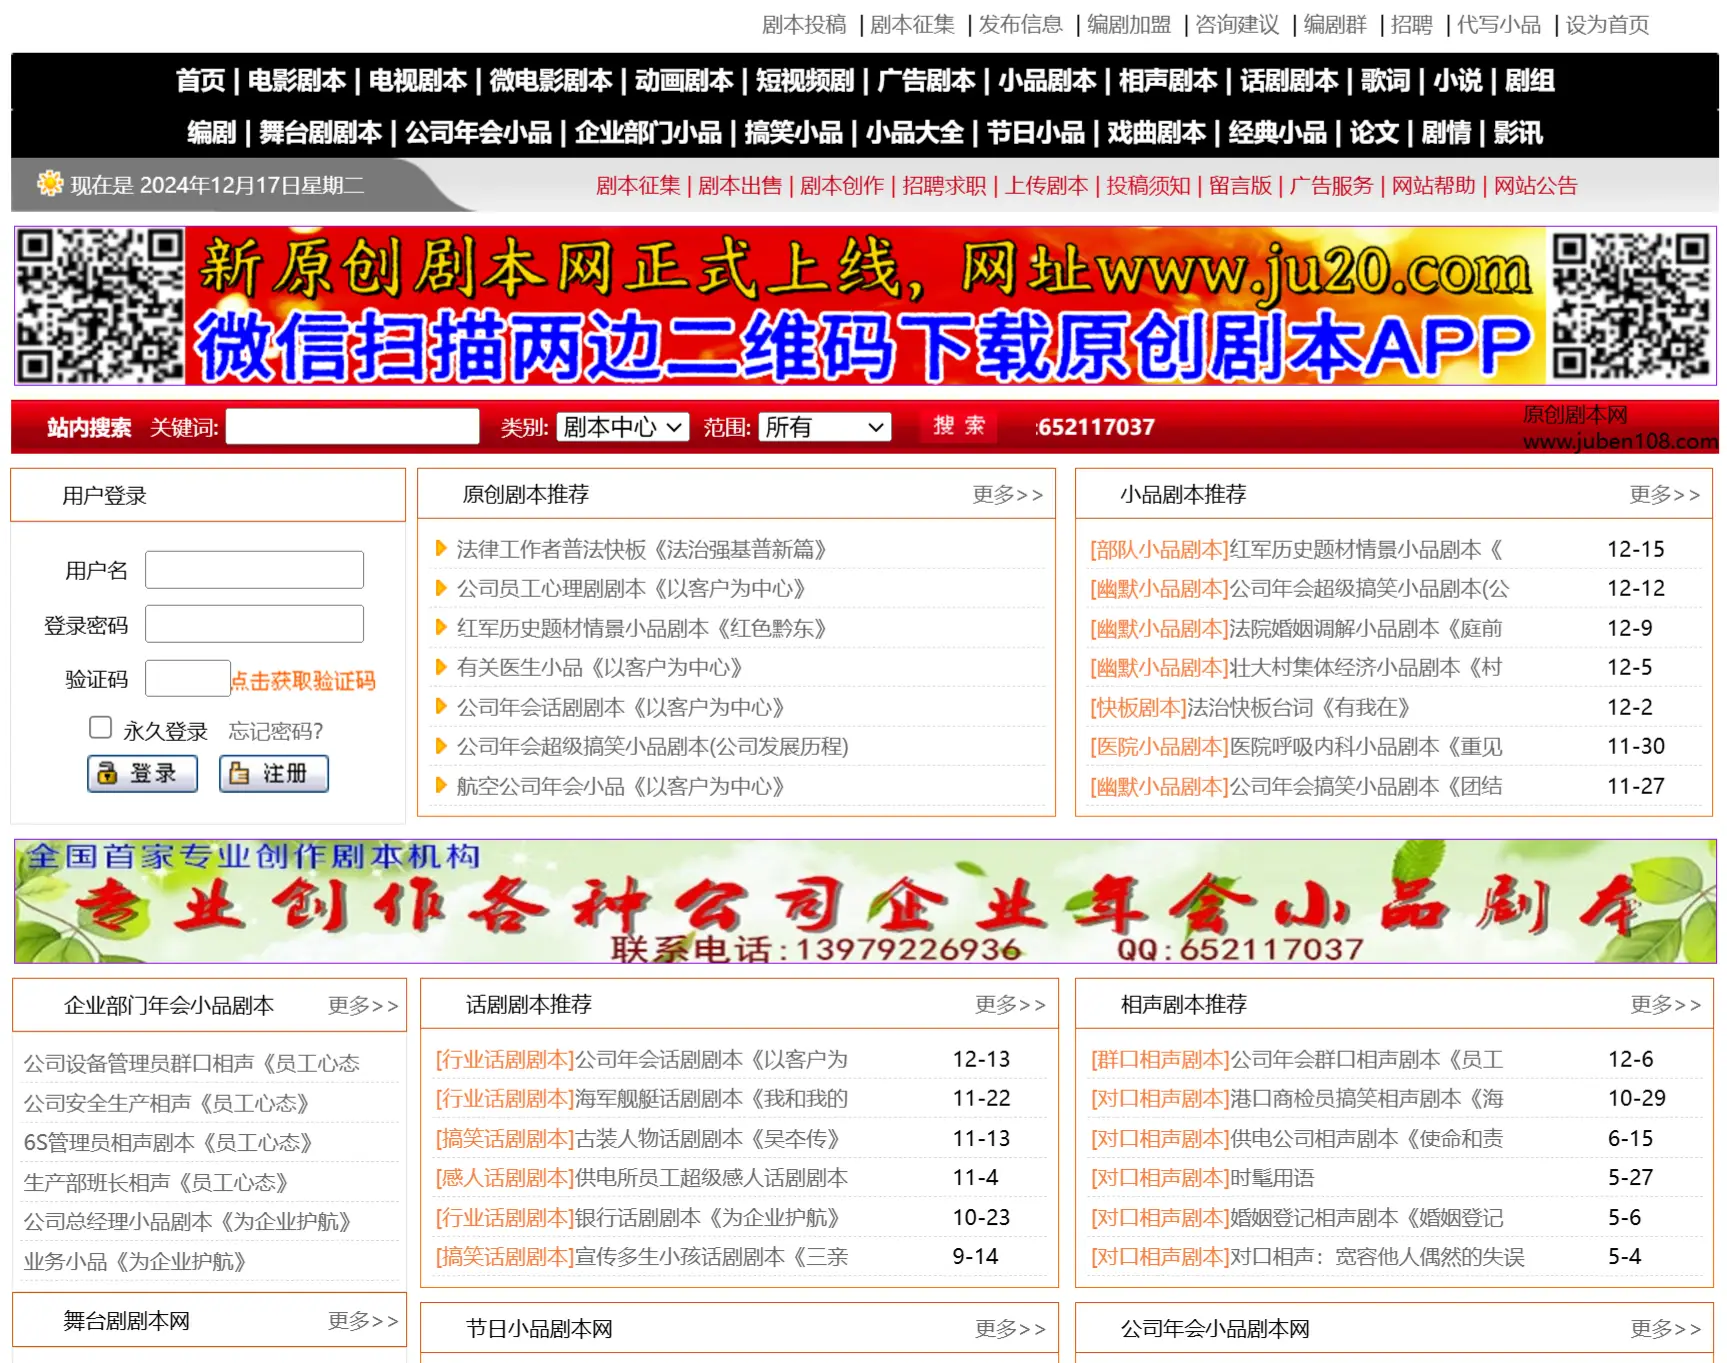The width and height of the screenshot is (1727, 1363).
Task: Click 点击获取验证码 link
Action: [x=303, y=681]
